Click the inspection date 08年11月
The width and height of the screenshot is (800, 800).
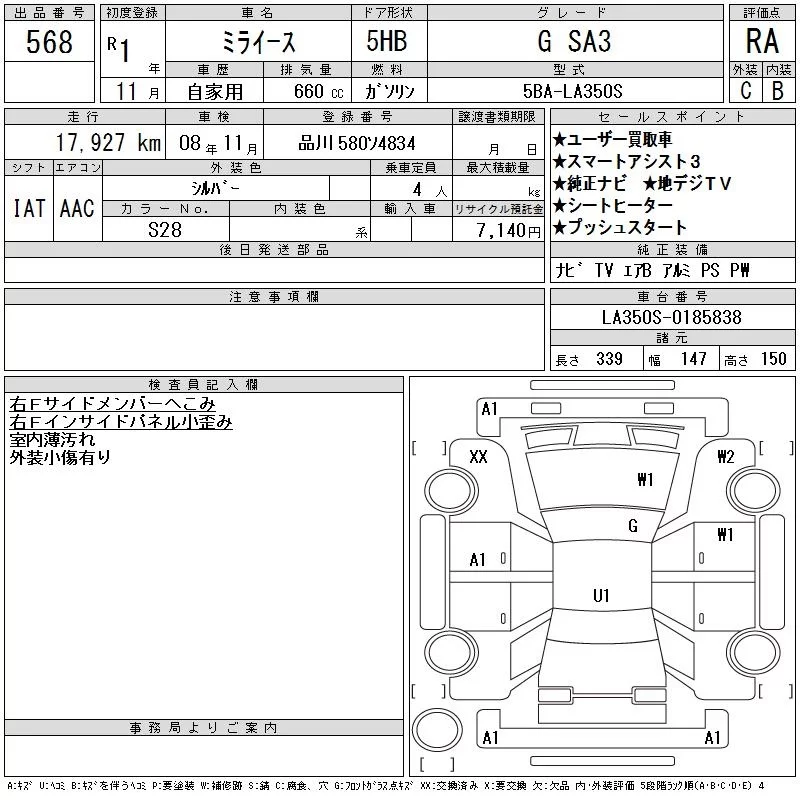tap(218, 143)
